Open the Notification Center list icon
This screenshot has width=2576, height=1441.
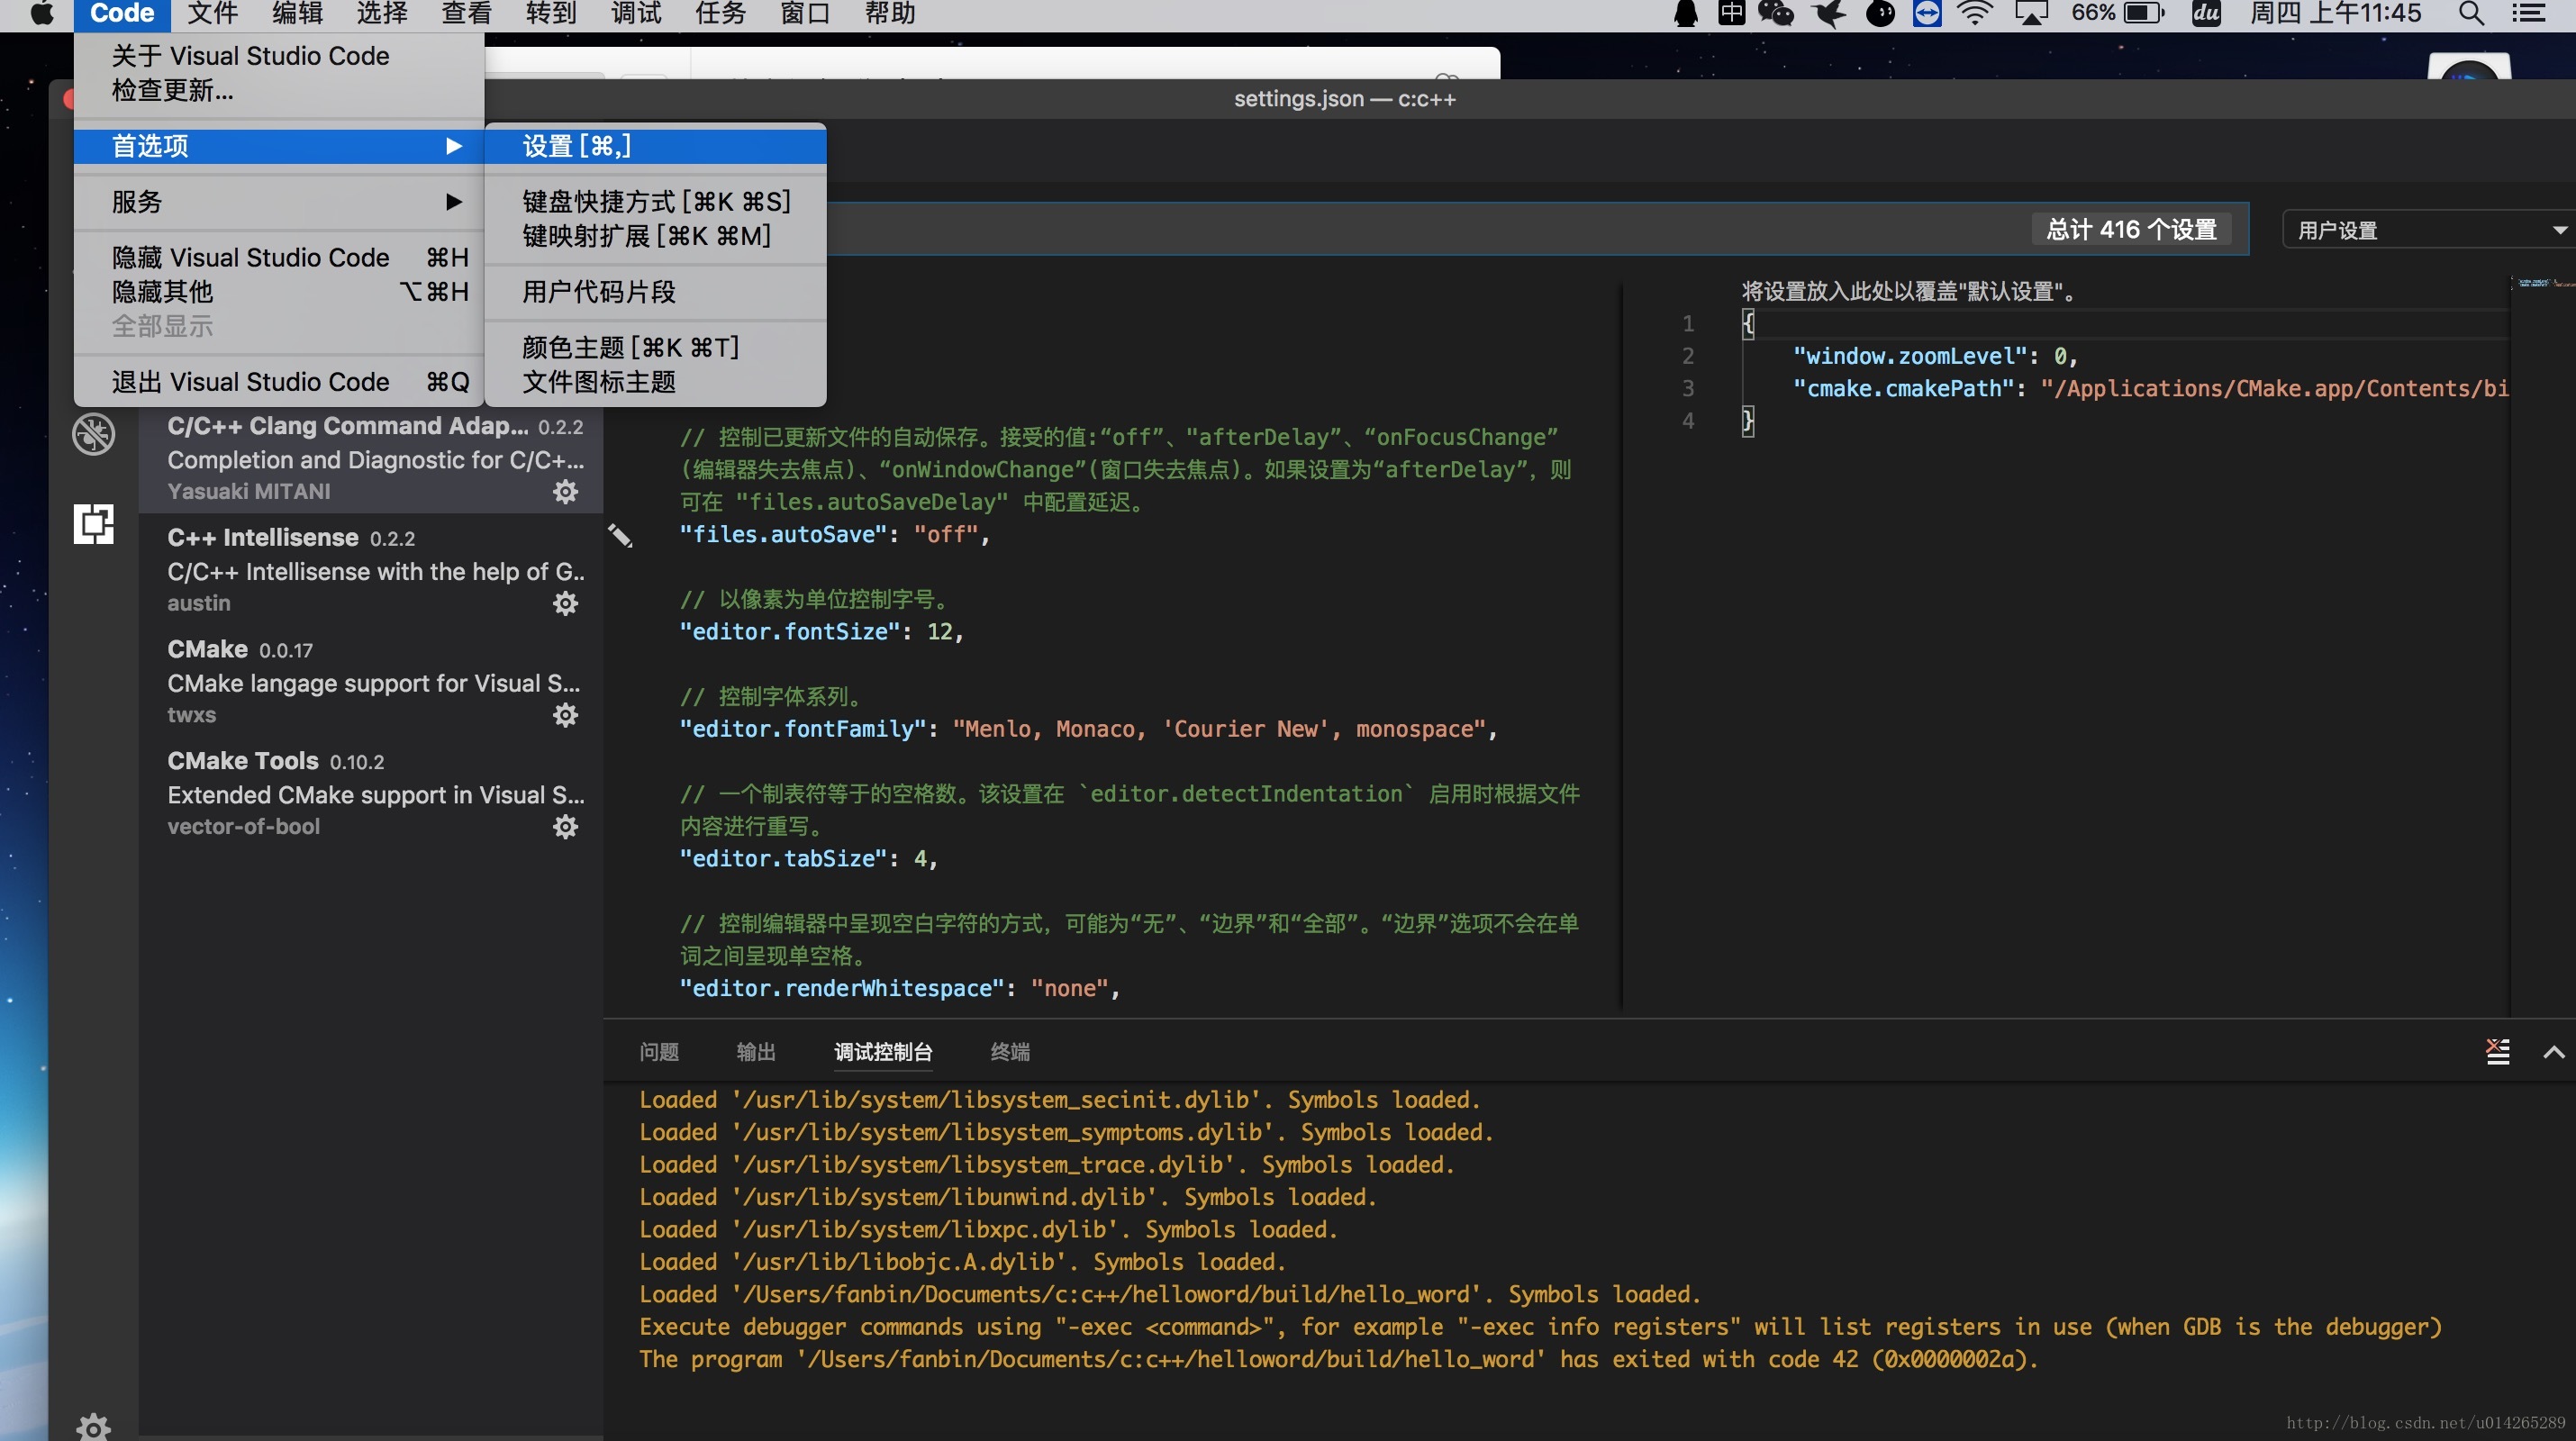pos(2529,13)
